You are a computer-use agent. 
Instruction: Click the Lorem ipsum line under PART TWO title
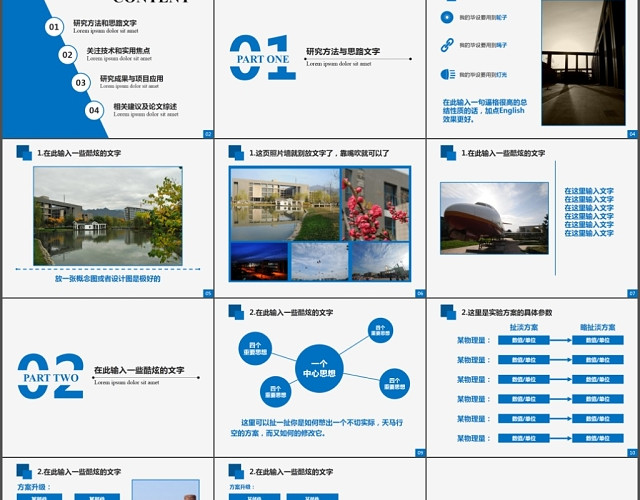[x=127, y=382]
